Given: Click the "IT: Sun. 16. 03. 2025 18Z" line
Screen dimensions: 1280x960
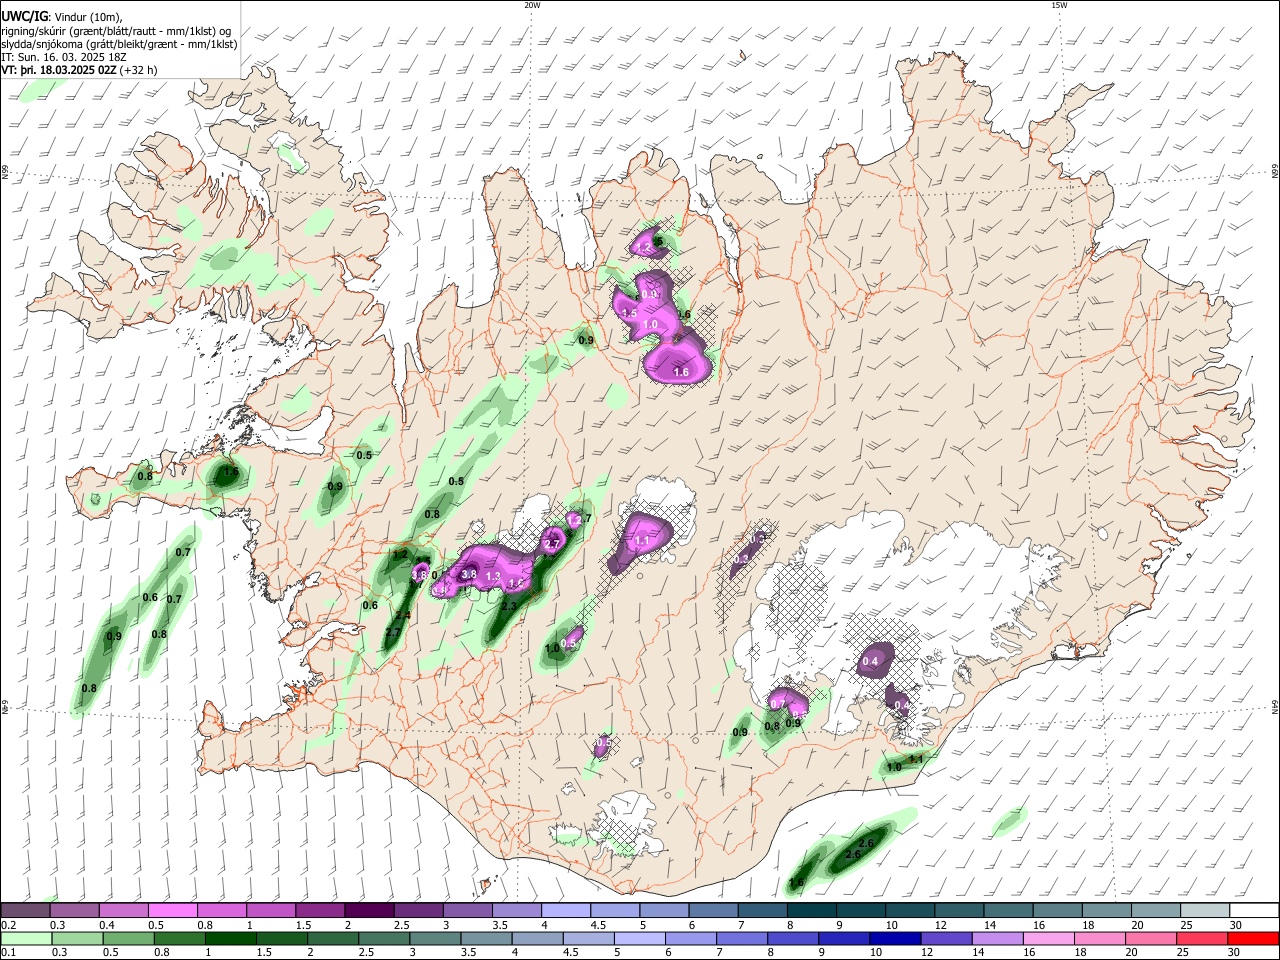Looking at the screenshot, I should coord(66,57).
